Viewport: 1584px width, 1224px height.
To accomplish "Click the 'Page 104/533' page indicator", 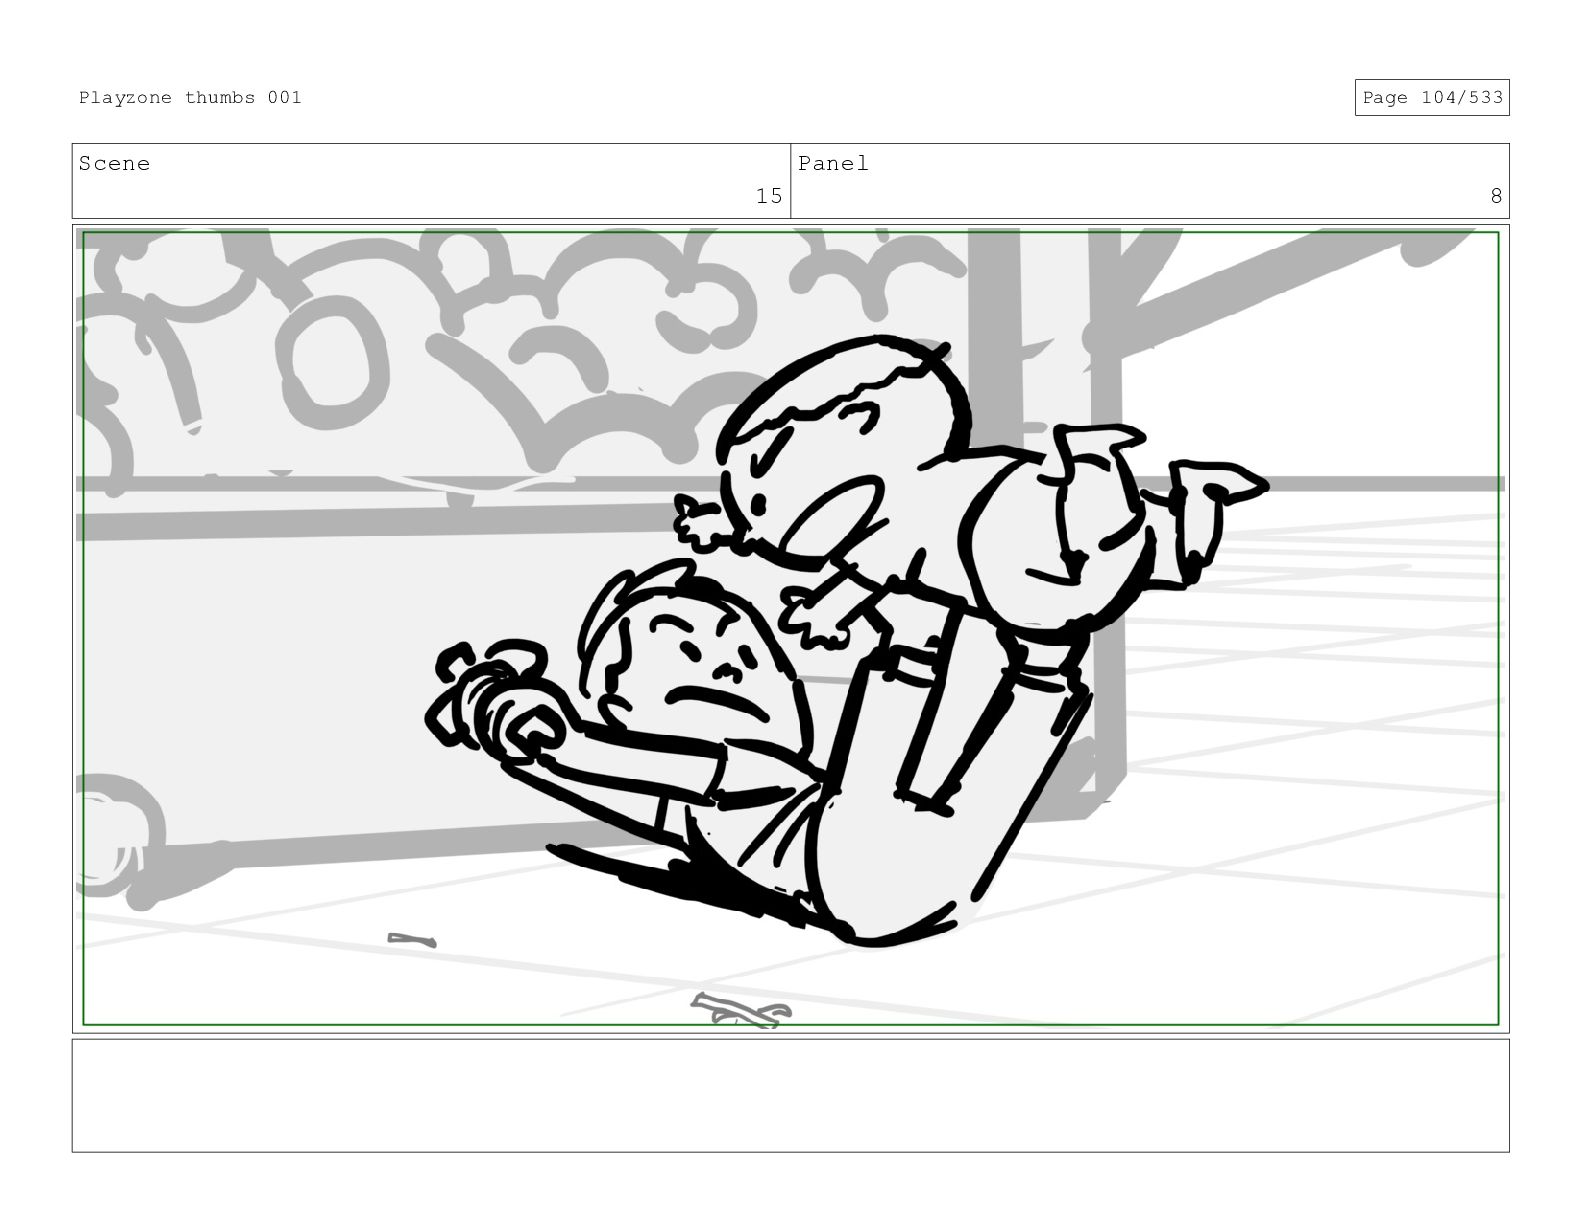I will (x=1432, y=97).
